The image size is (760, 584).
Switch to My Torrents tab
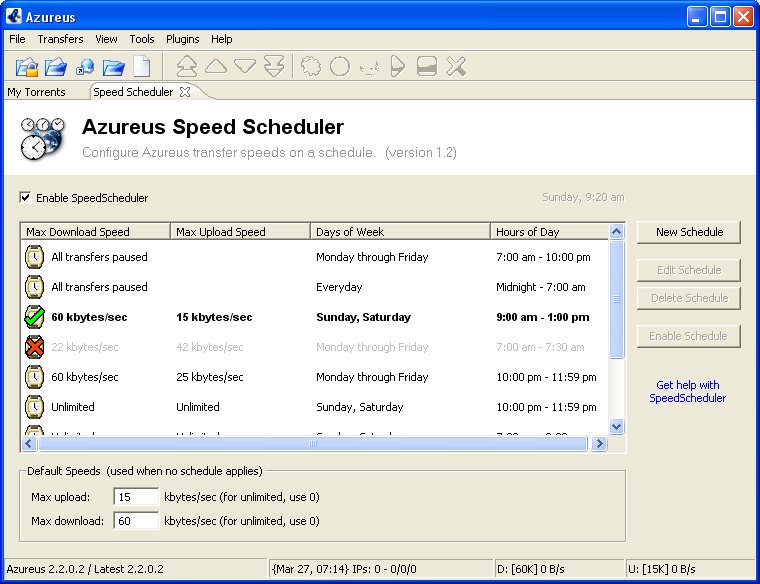(x=36, y=92)
